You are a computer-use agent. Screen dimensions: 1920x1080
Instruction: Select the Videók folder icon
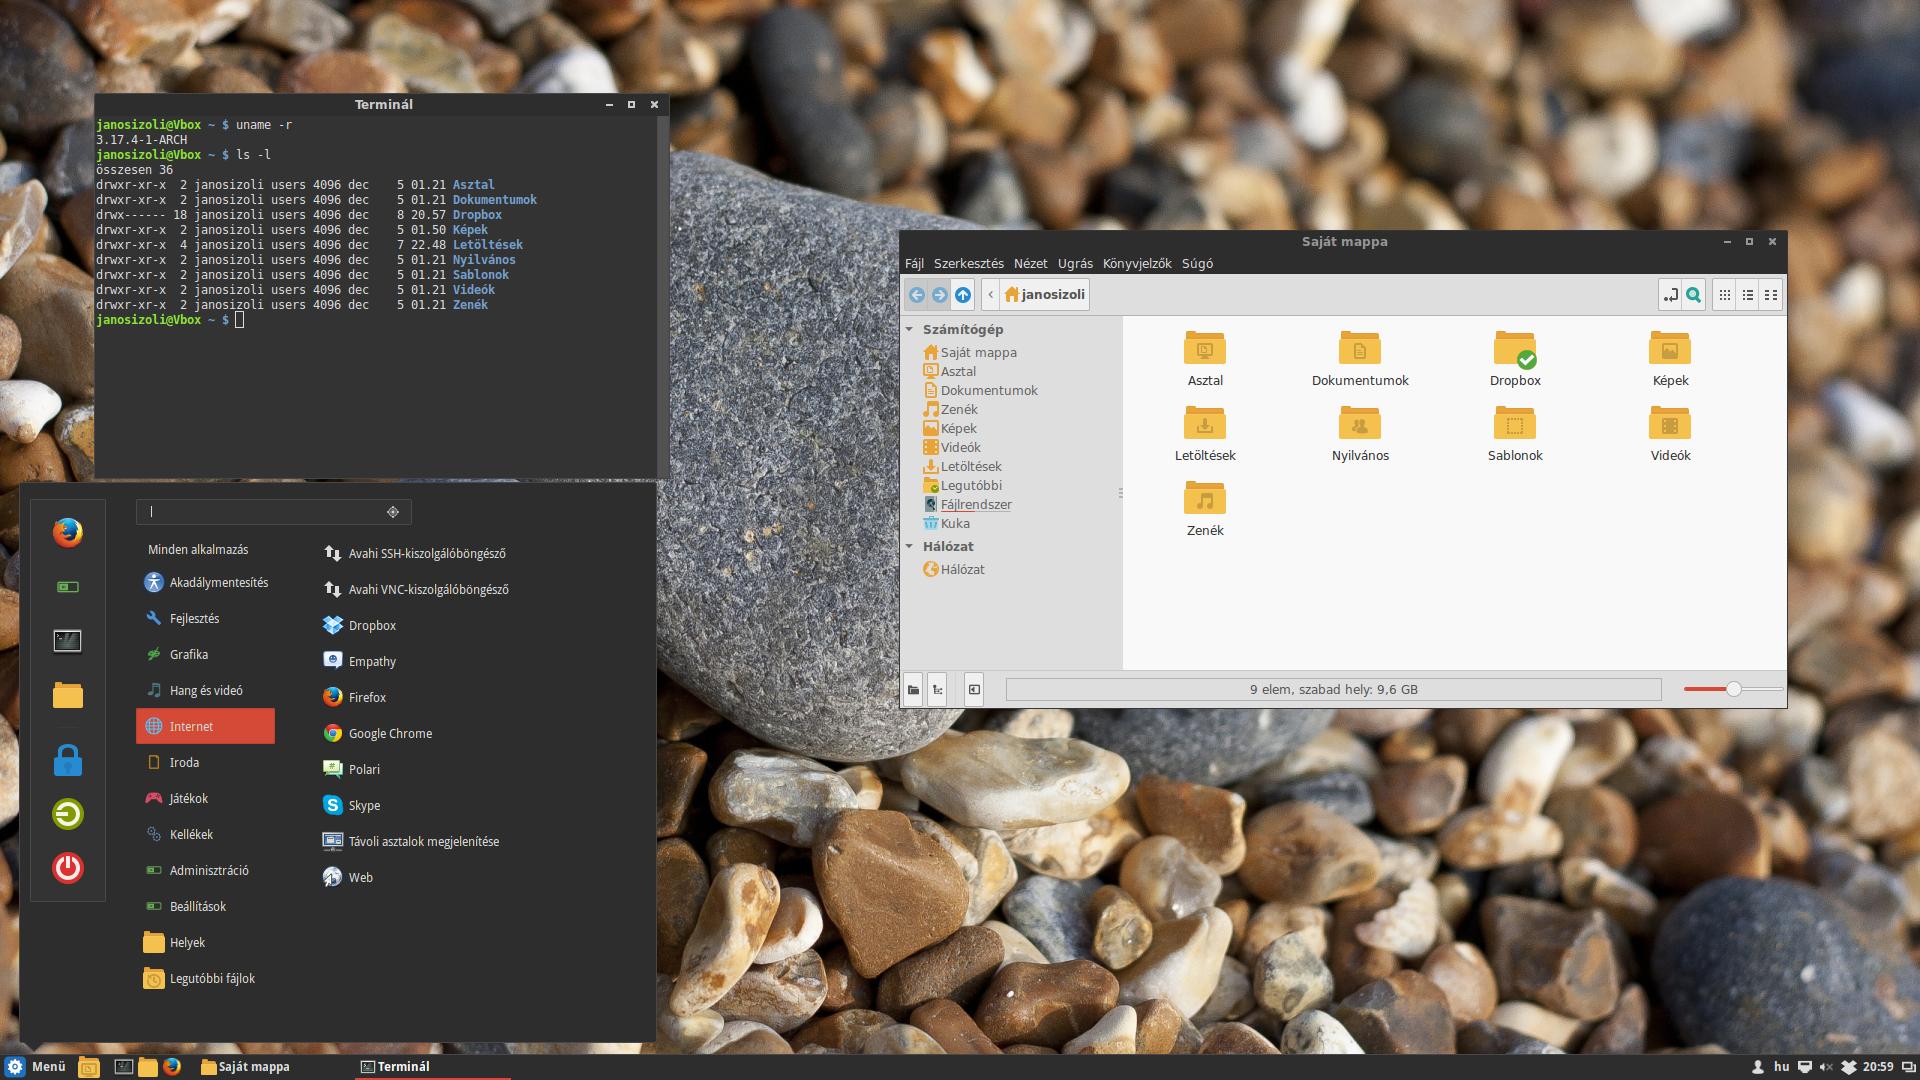point(1670,425)
